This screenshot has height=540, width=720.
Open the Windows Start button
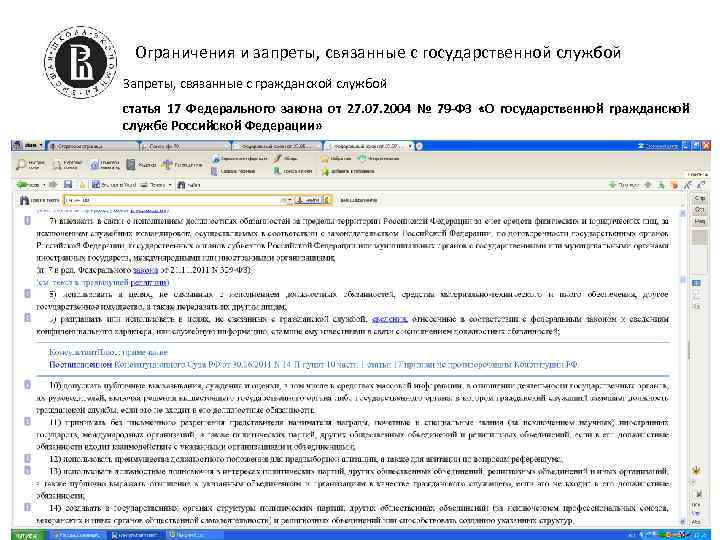[28, 535]
